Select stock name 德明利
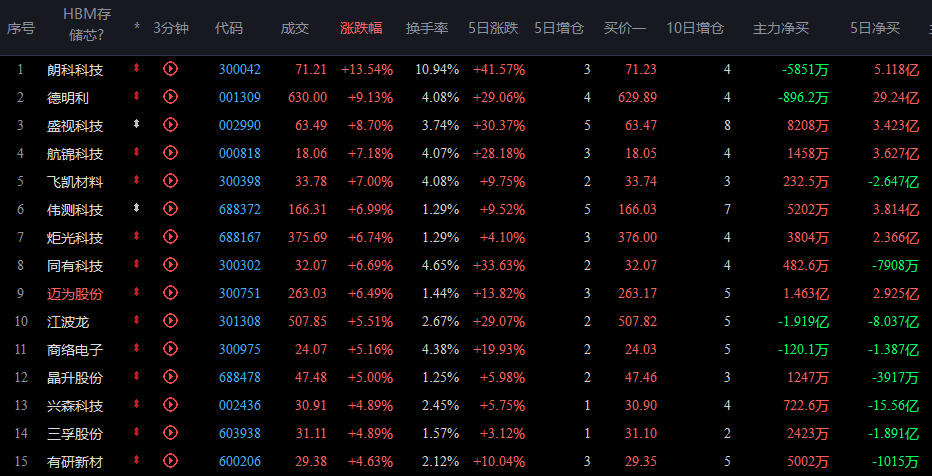 tap(68, 98)
